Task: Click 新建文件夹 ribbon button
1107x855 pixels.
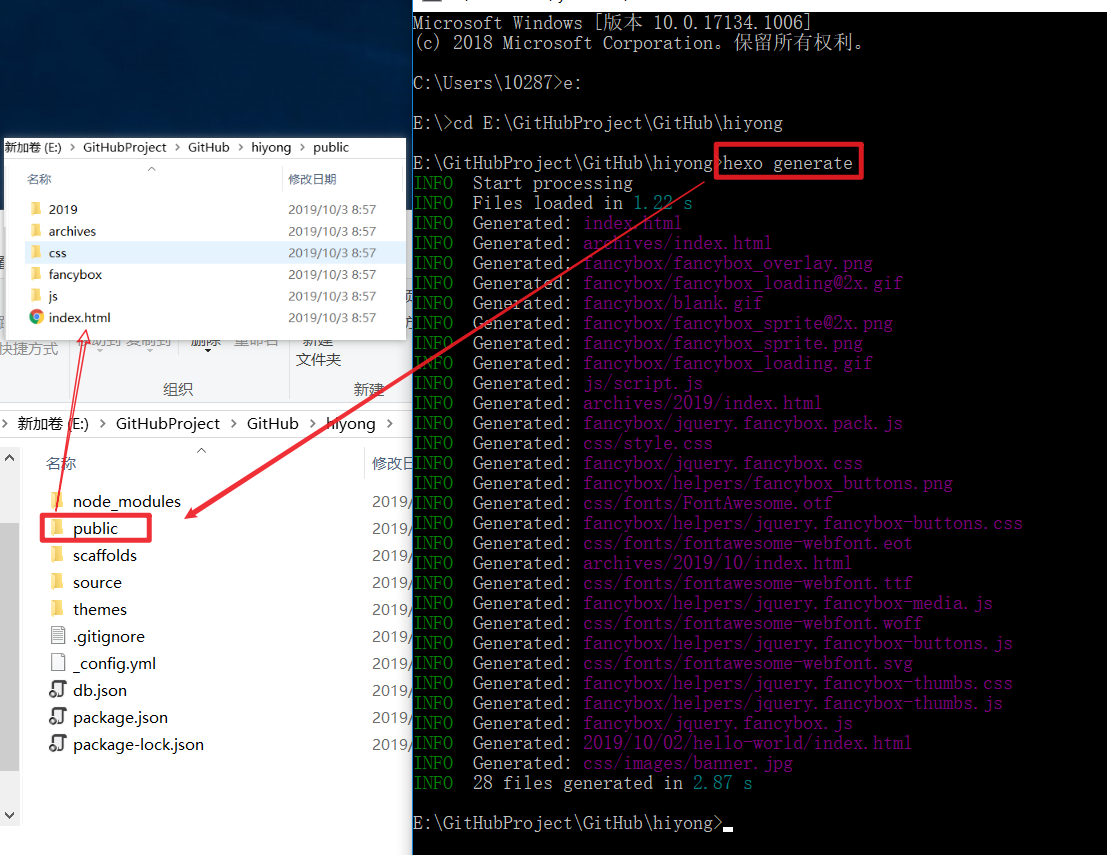Action: tap(318, 352)
